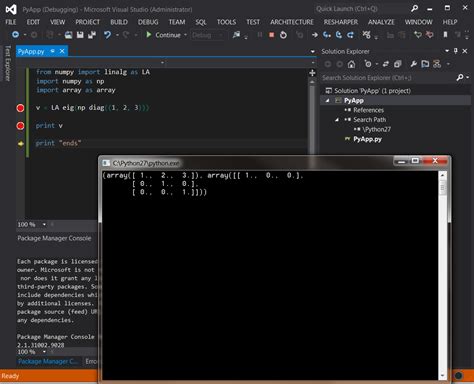Image resolution: width=474 pixels, height=384 pixels.
Task: Click the Save All toolbar icon
Action: [92, 35]
